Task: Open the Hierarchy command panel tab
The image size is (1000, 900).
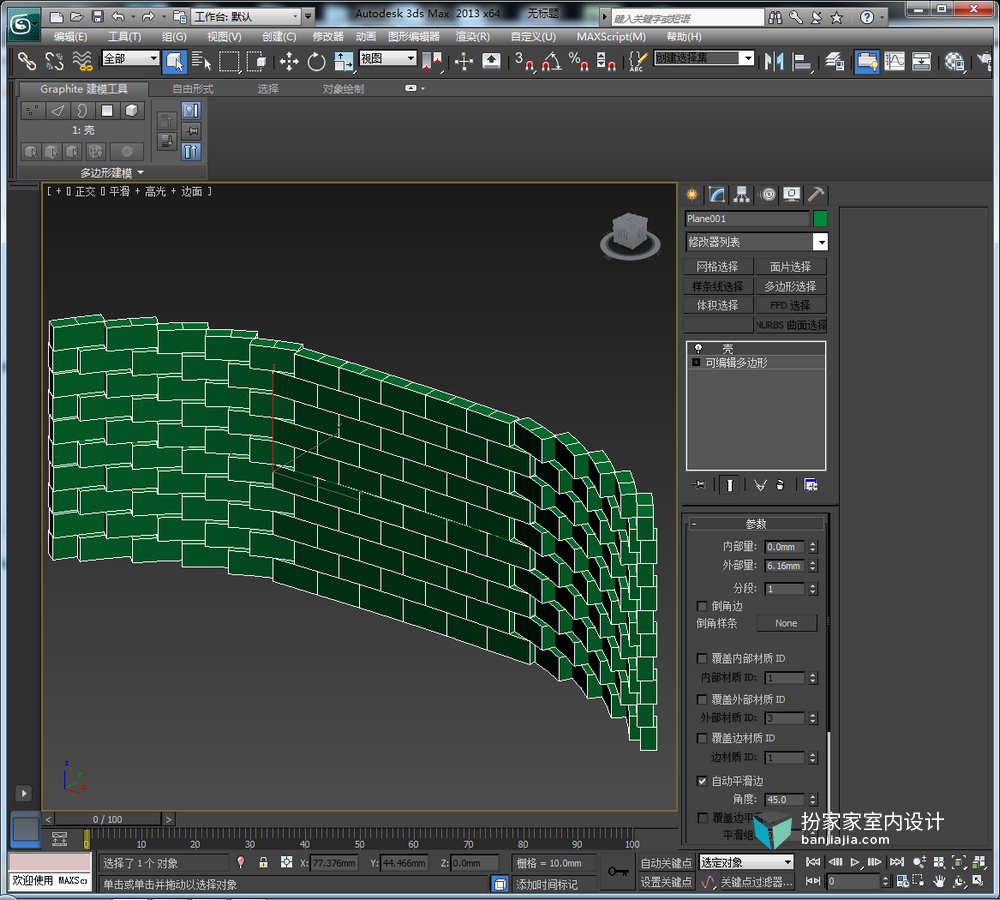Action: click(741, 195)
